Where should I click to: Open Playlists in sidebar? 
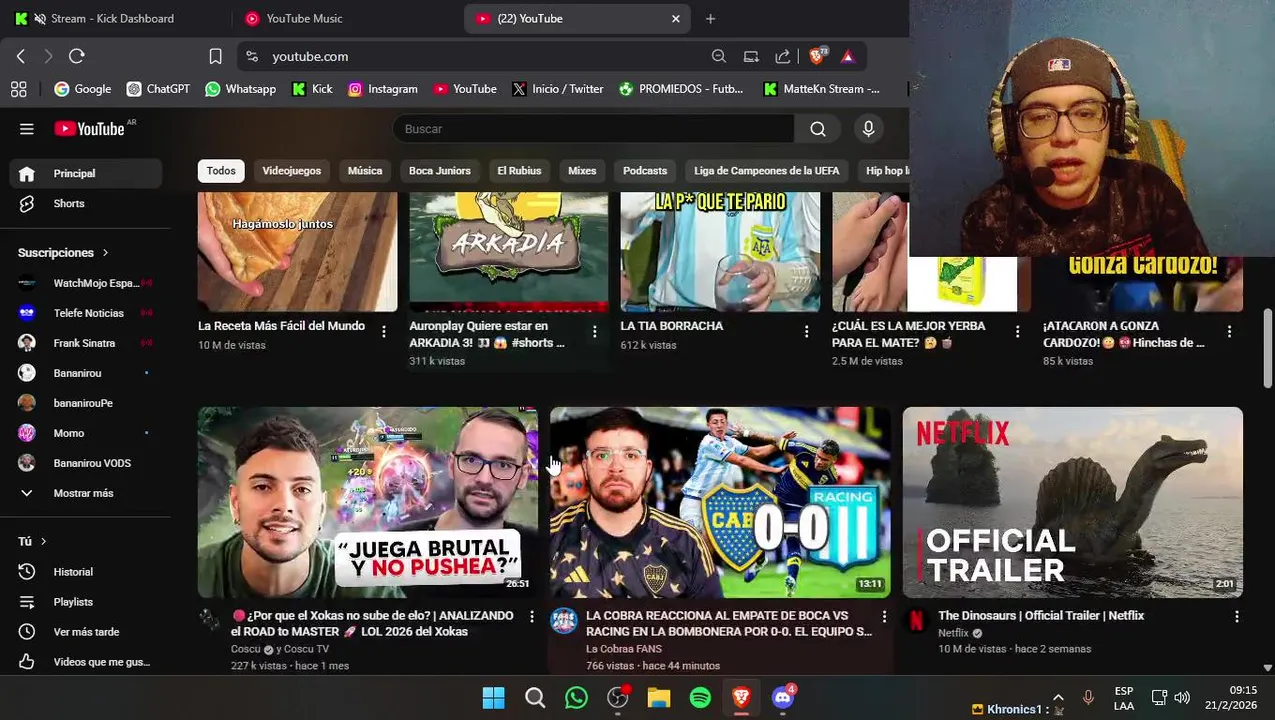[x=86, y=602]
